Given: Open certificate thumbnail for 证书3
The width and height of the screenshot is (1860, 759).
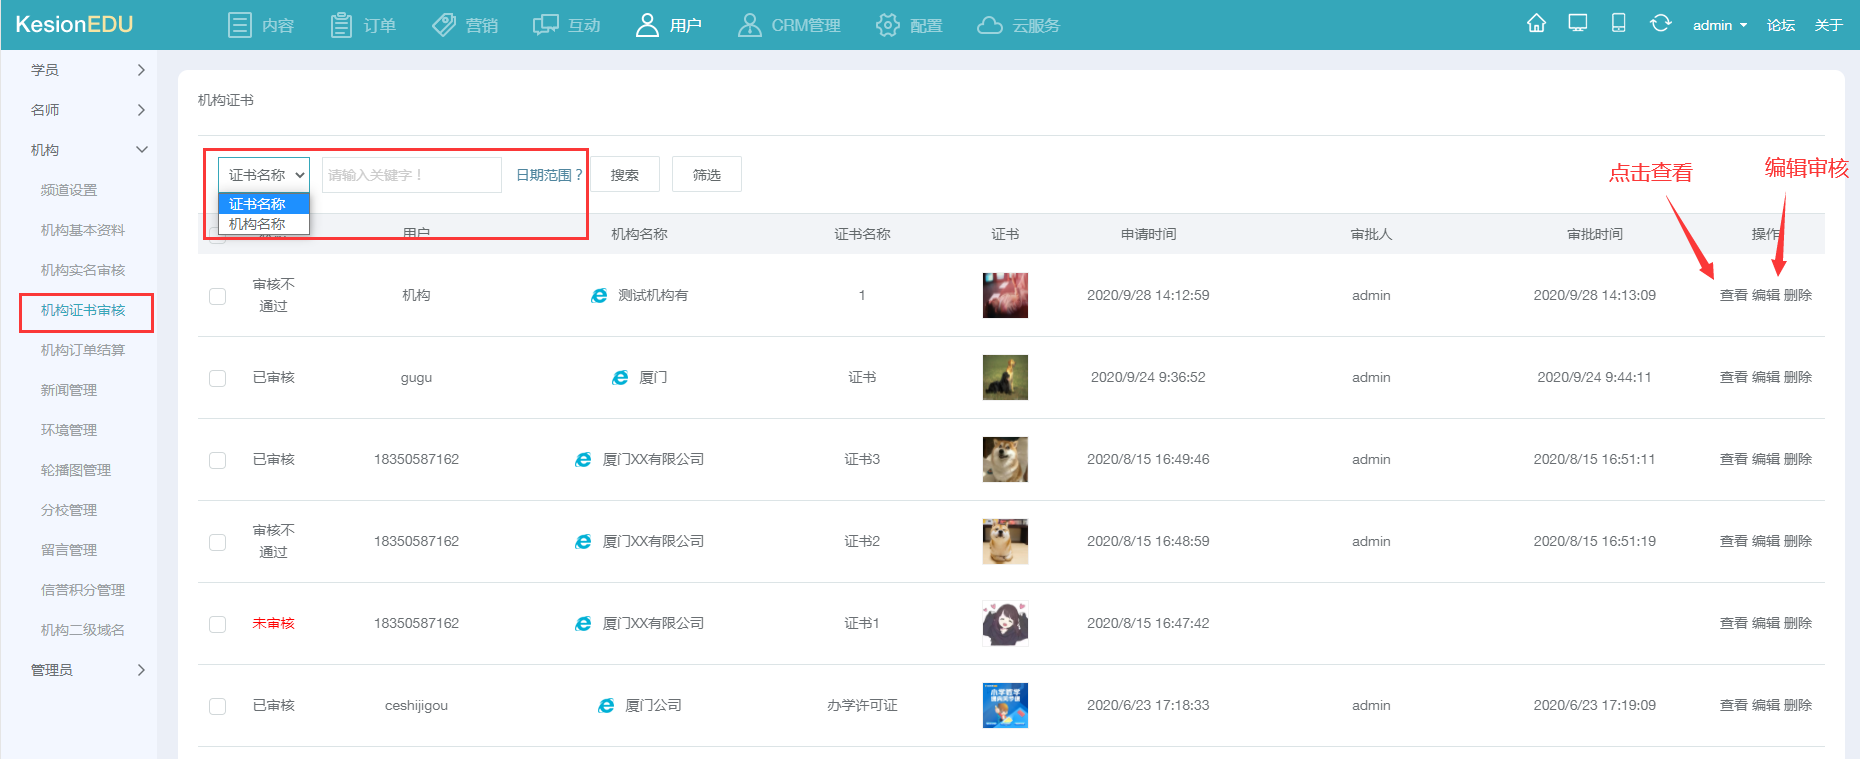Looking at the screenshot, I should [1005, 459].
